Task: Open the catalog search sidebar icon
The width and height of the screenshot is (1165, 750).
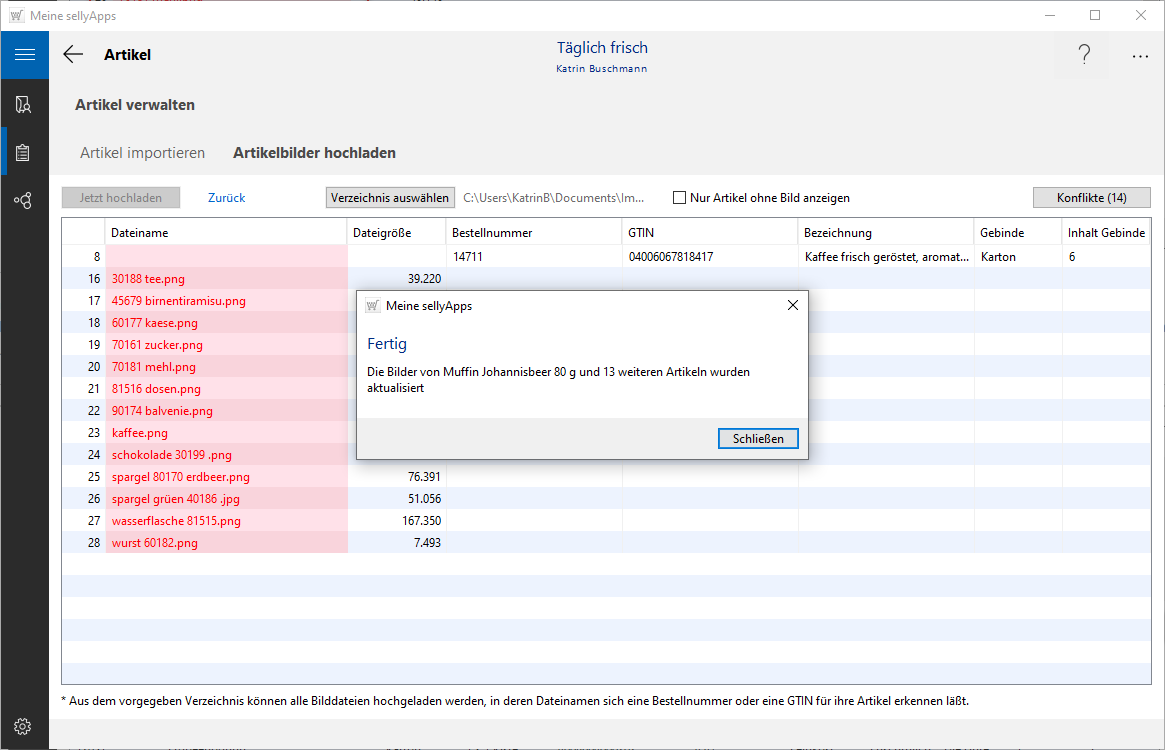Action: tap(23, 104)
